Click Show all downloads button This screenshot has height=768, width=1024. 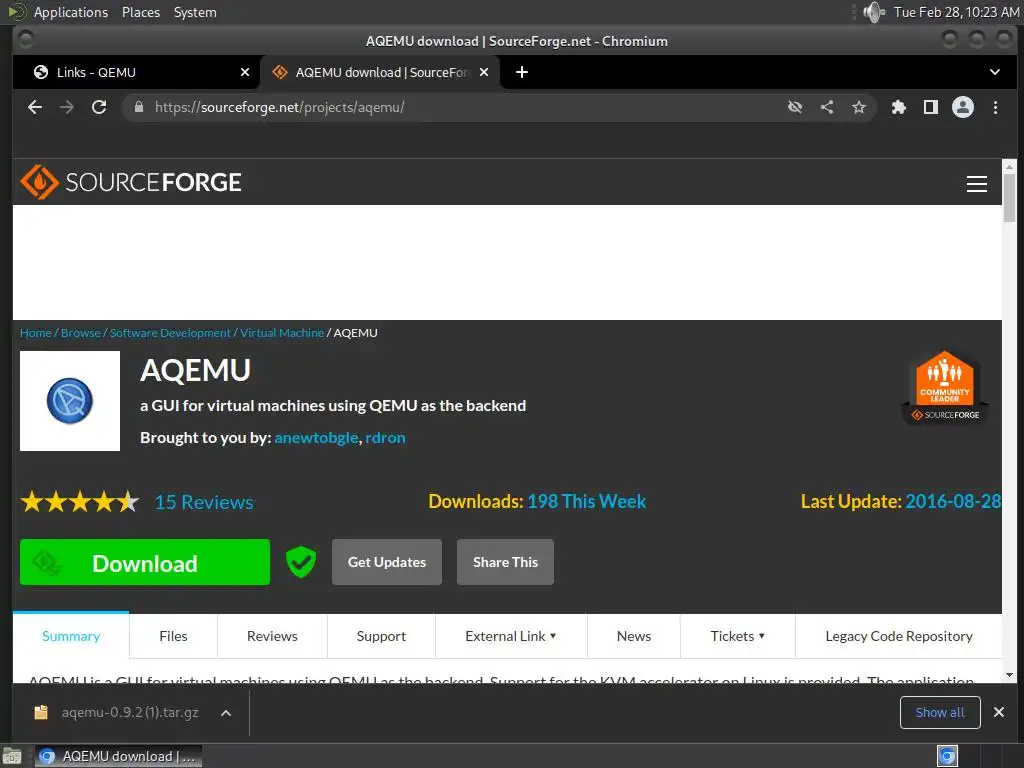coord(940,712)
